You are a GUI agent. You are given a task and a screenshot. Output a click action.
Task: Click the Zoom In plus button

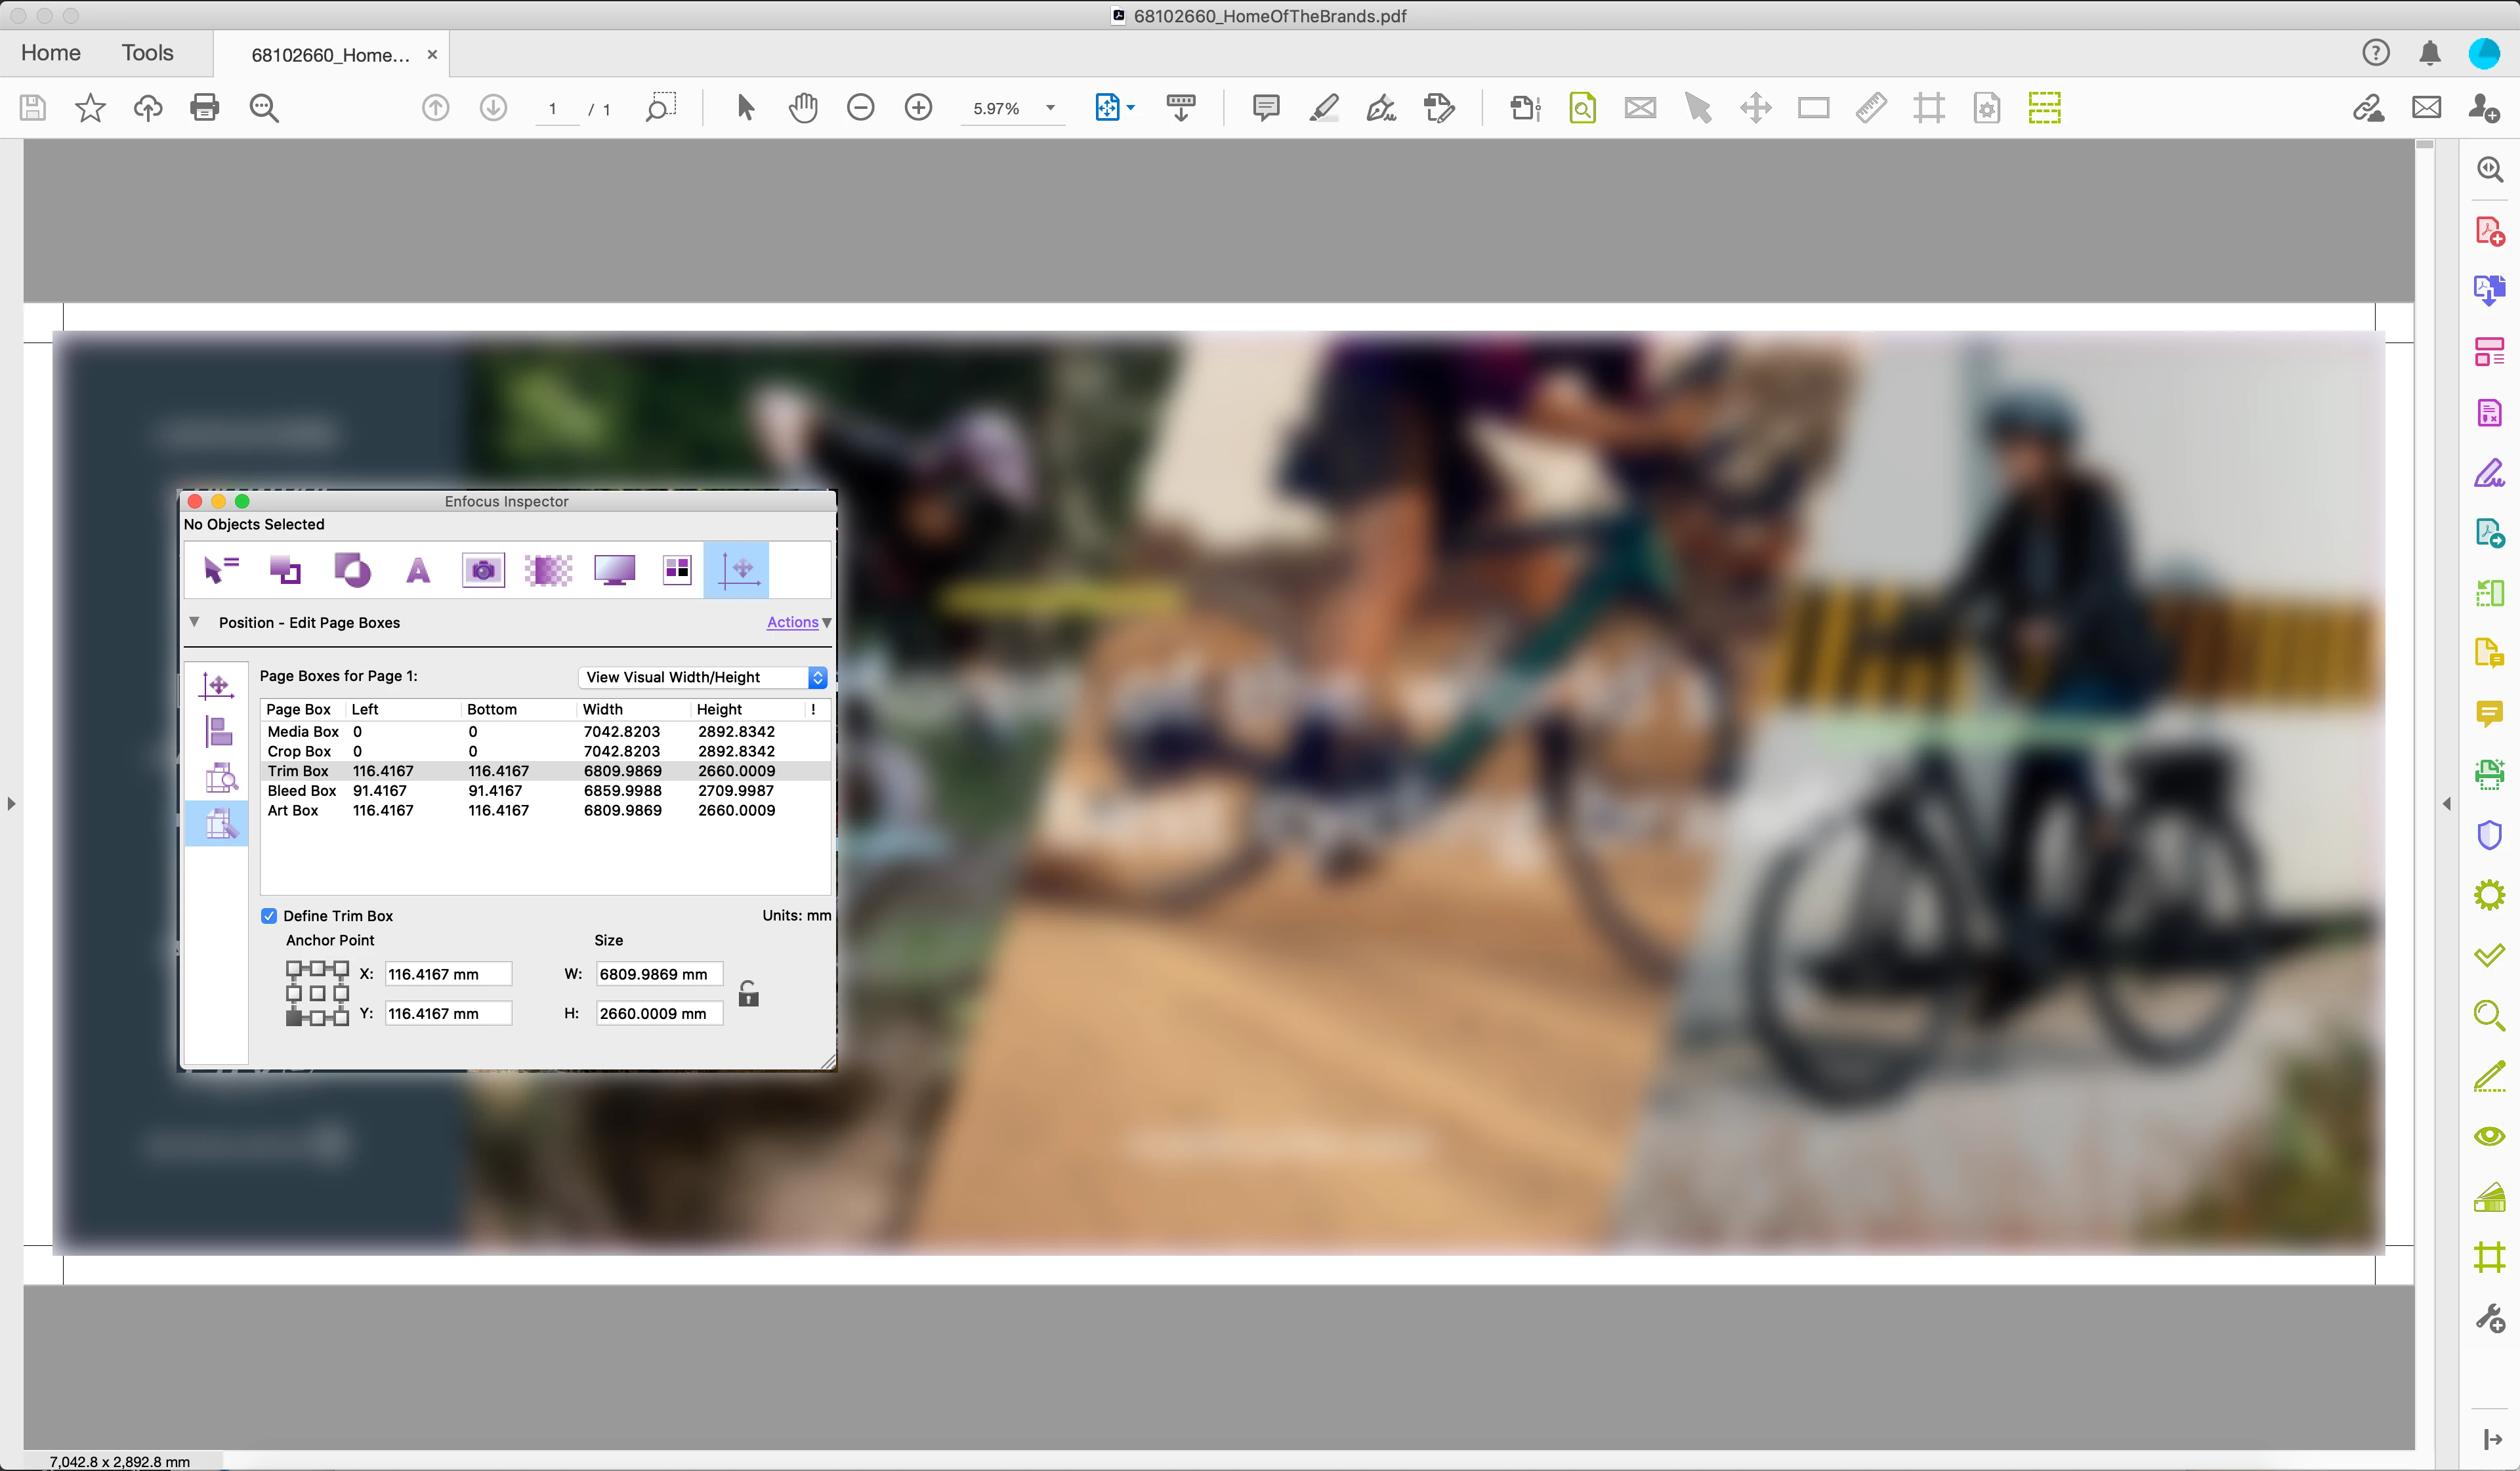coord(917,107)
